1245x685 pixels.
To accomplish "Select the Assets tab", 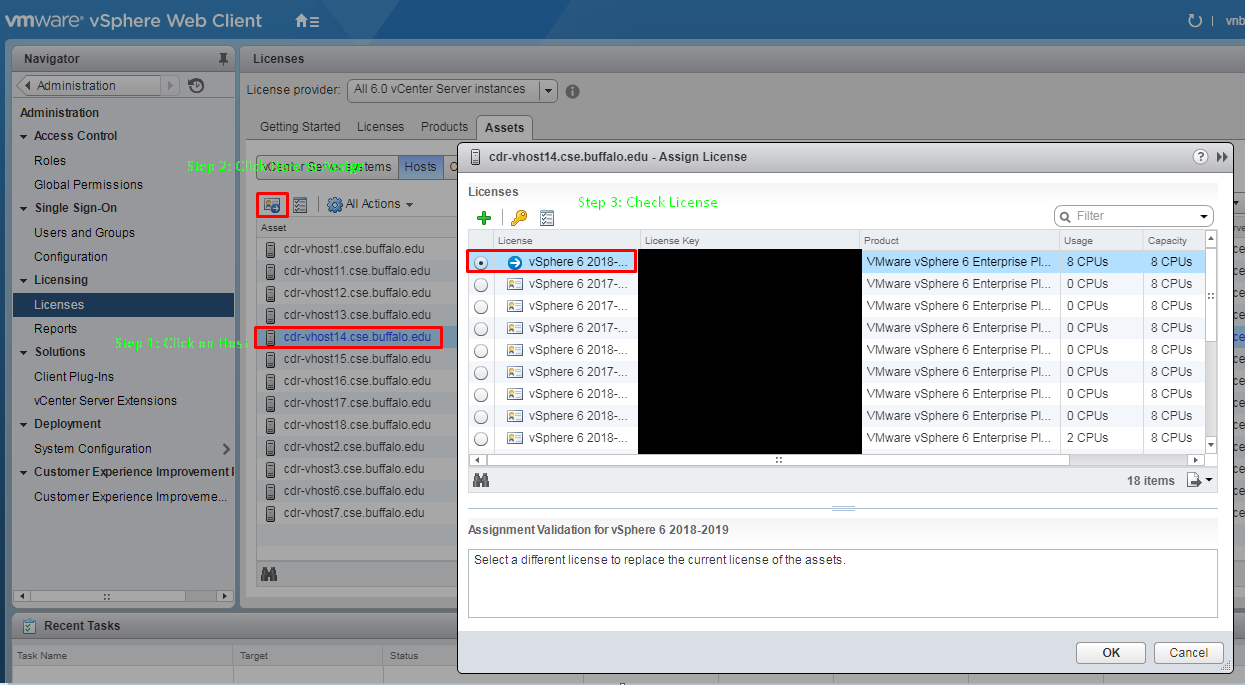I will (x=505, y=127).
